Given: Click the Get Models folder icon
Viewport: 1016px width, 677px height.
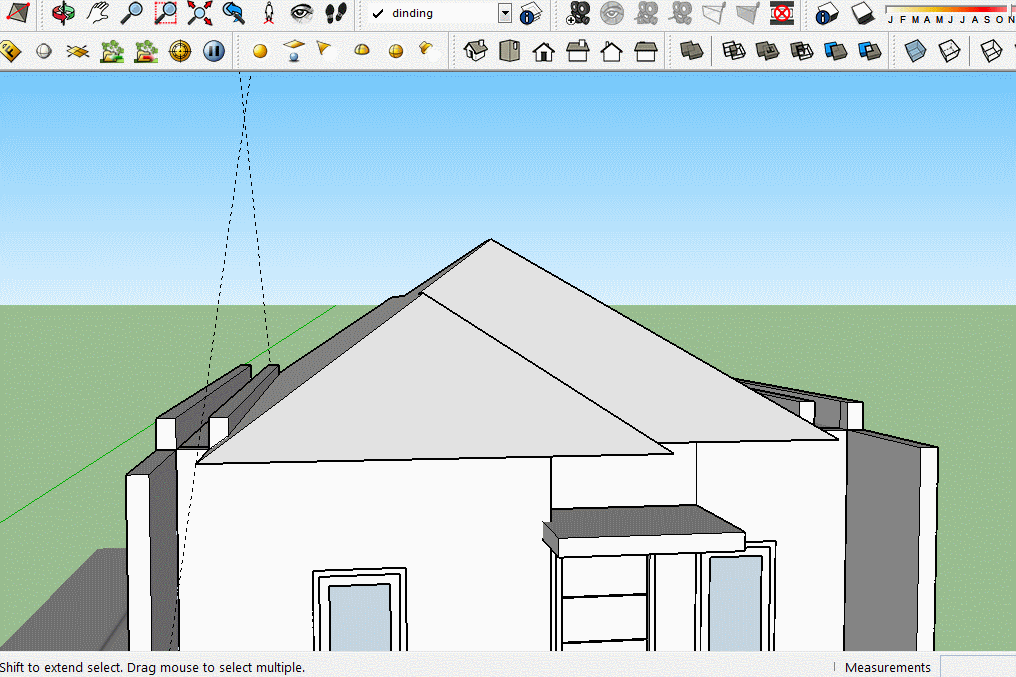Looking at the screenshot, I should (x=112, y=51).
